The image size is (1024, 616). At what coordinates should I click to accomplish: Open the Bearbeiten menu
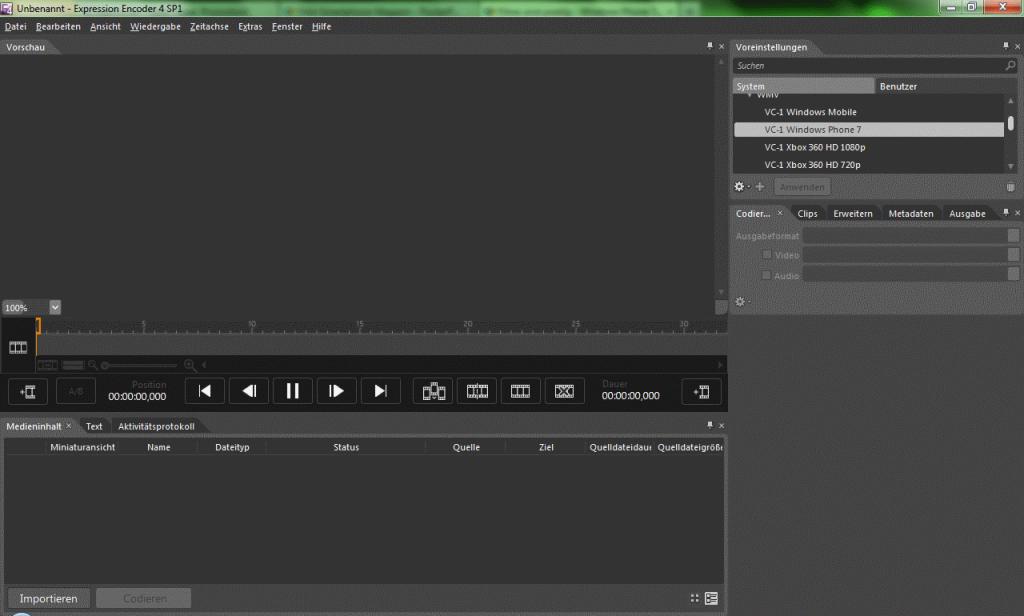click(58, 27)
